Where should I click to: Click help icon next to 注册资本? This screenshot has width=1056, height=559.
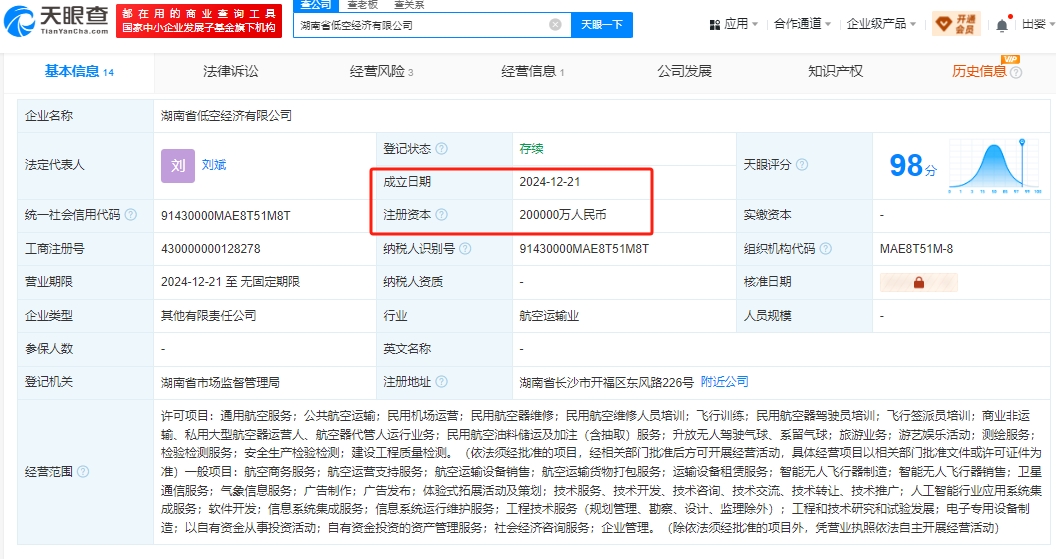[441, 214]
